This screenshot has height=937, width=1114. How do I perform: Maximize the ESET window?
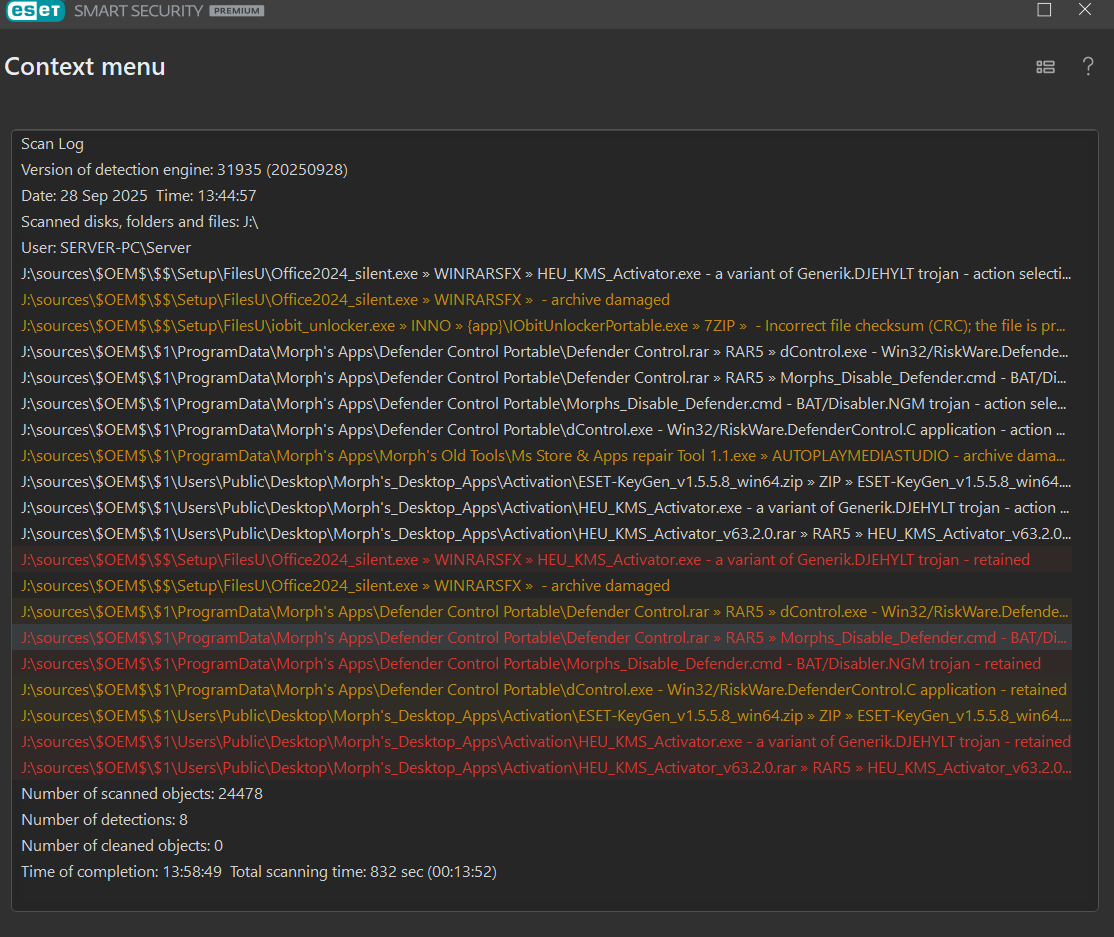coord(1044,10)
